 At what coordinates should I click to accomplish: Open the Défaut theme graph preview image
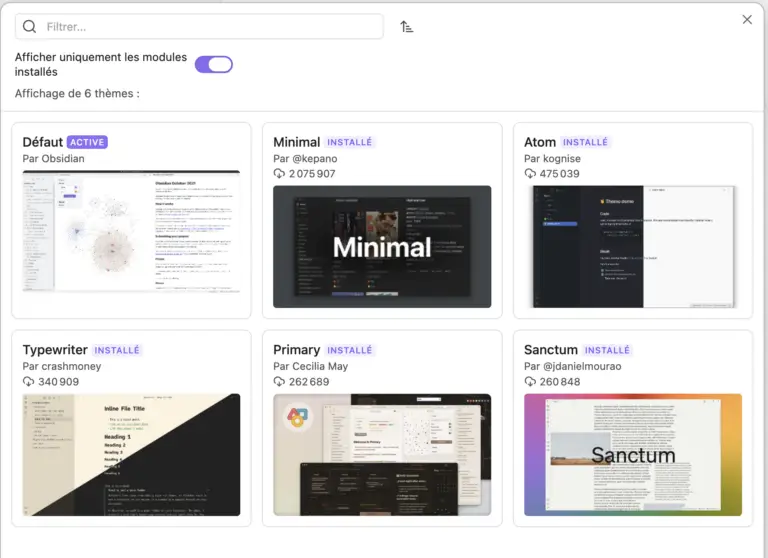(x=131, y=232)
